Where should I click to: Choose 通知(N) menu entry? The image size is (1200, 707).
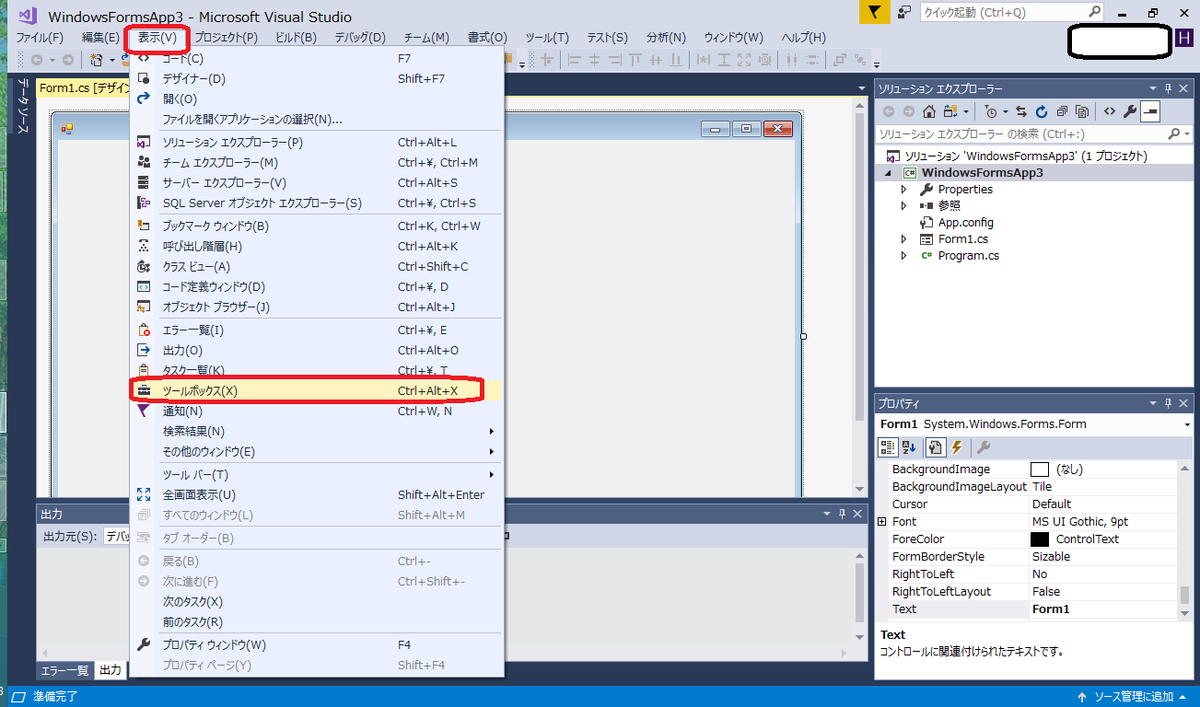(x=317, y=410)
